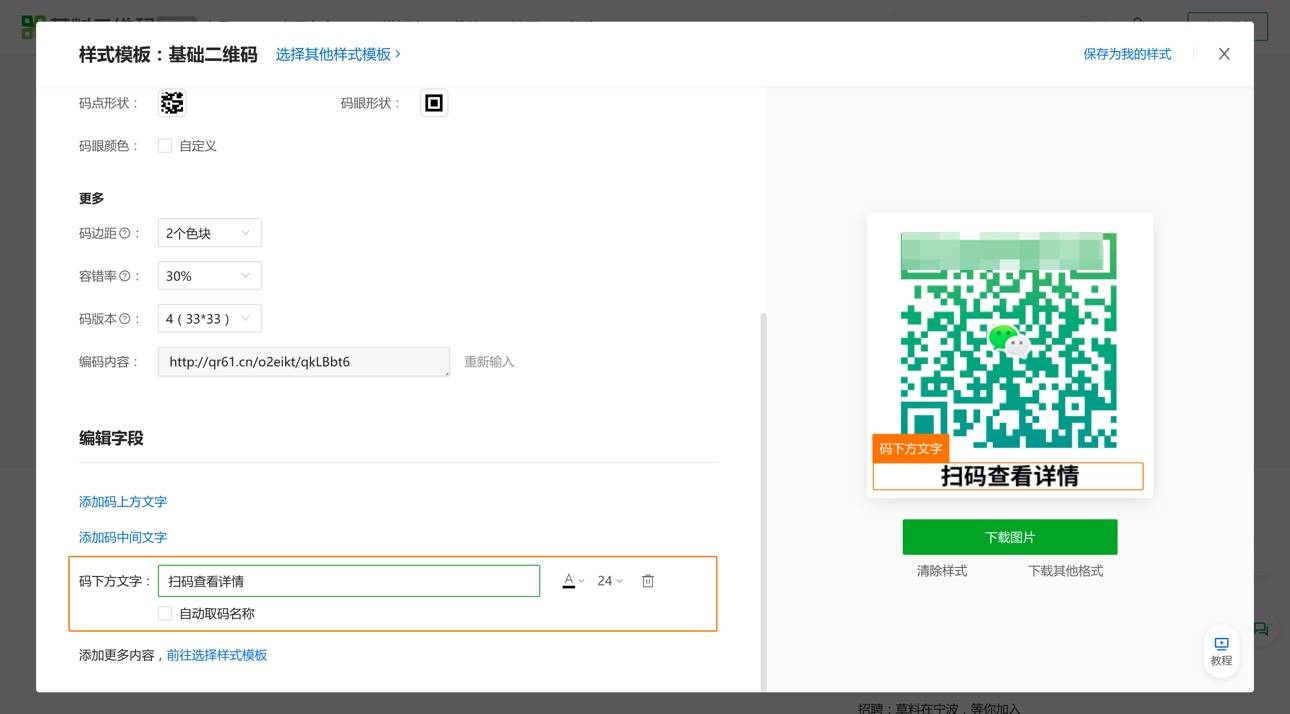The image size is (1290, 714).
Task: Click 添加码上方文字 link
Action: (123, 502)
